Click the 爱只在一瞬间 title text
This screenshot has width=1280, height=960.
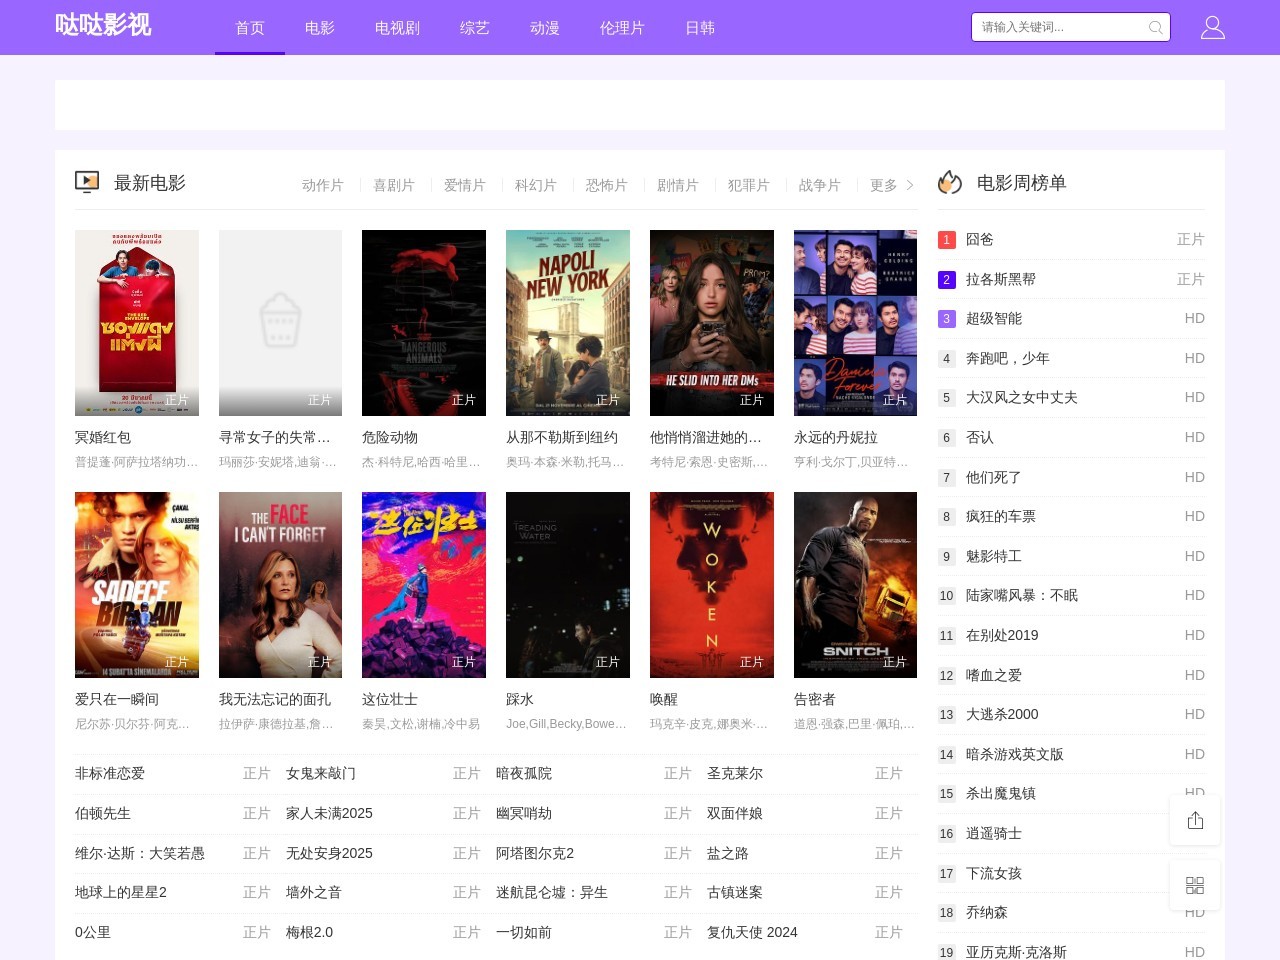pos(117,699)
